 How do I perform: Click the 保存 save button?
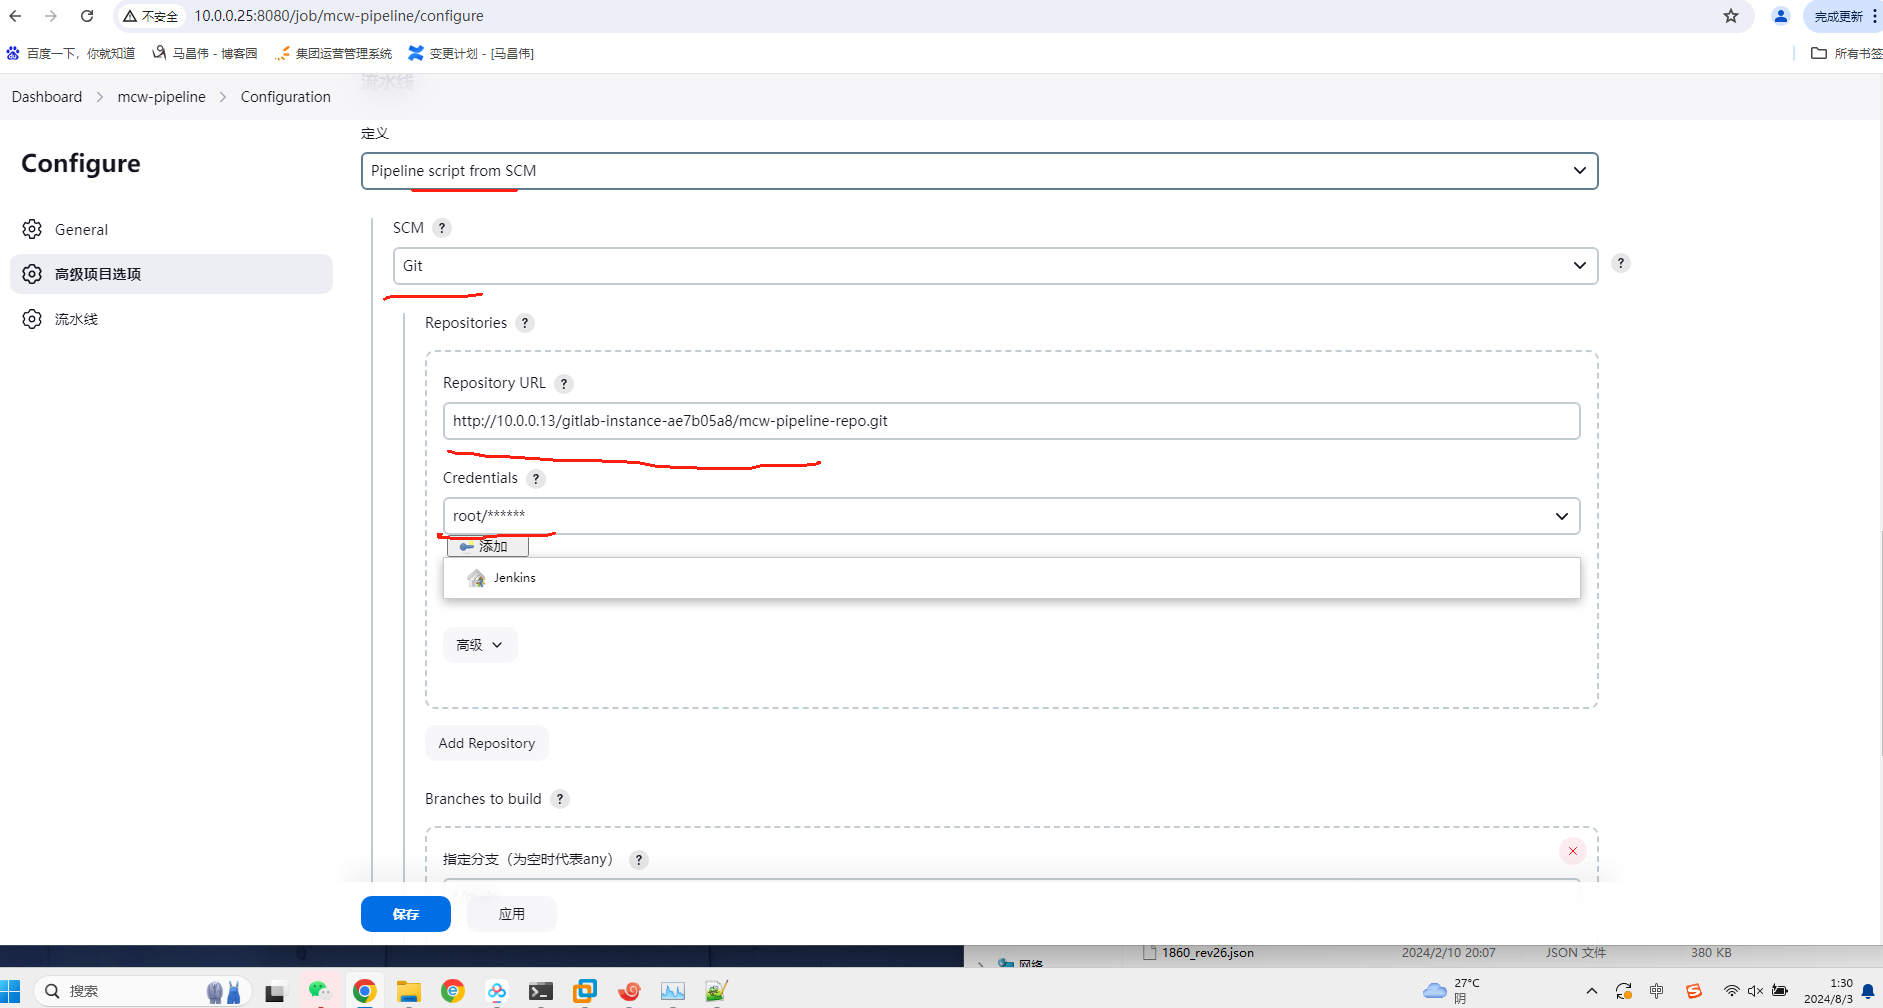406,914
